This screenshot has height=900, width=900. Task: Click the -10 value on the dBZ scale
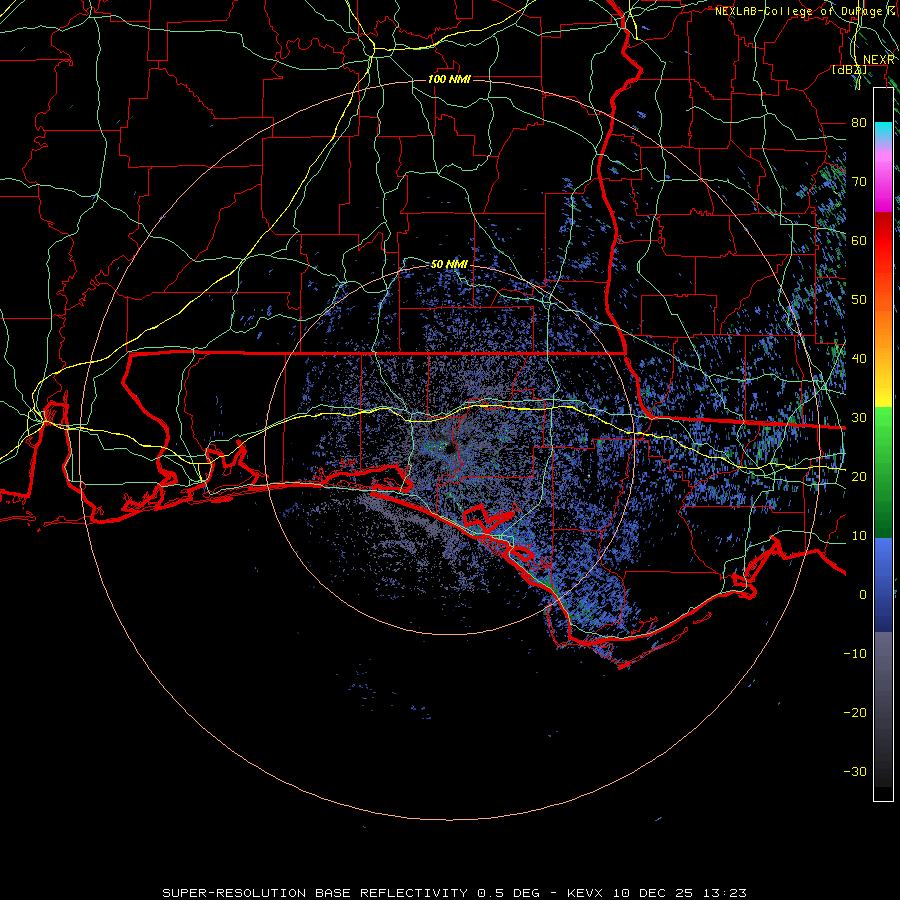(x=855, y=653)
